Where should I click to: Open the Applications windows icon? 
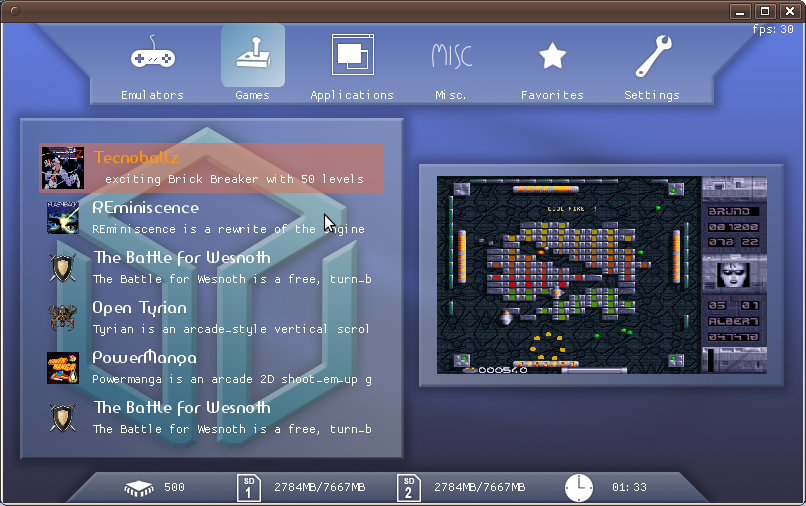(352, 55)
